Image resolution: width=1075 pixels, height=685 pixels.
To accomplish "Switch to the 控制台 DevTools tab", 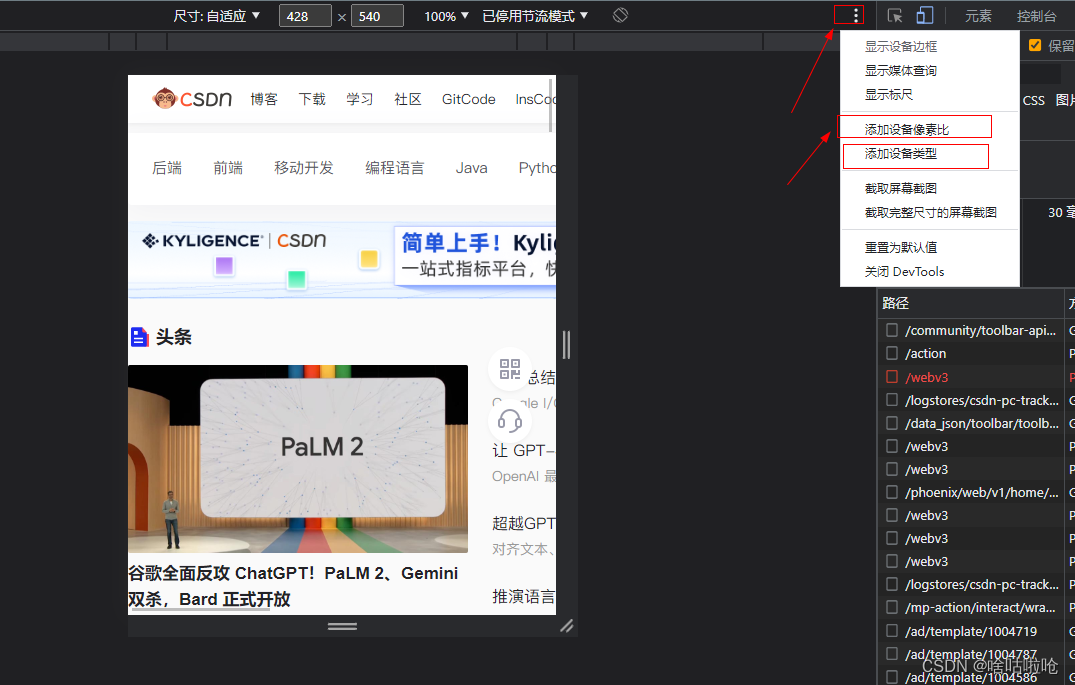I will [1037, 16].
